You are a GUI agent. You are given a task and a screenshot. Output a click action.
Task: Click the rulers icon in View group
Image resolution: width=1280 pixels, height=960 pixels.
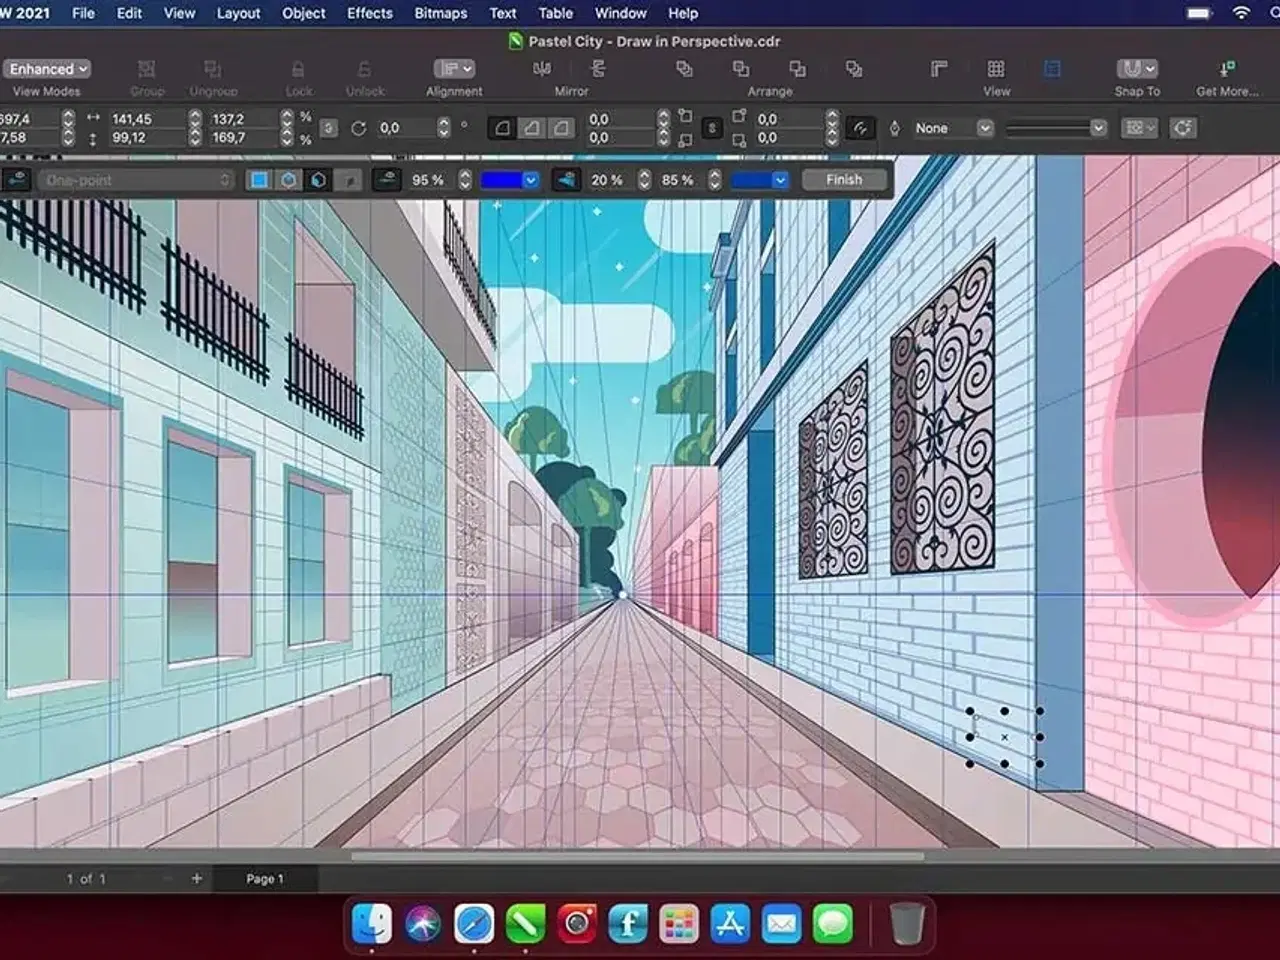pyautogui.click(x=939, y=69)
